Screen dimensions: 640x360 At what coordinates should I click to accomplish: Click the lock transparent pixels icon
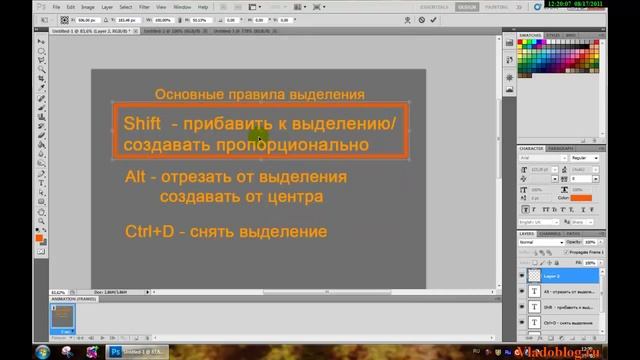[535, 263]
